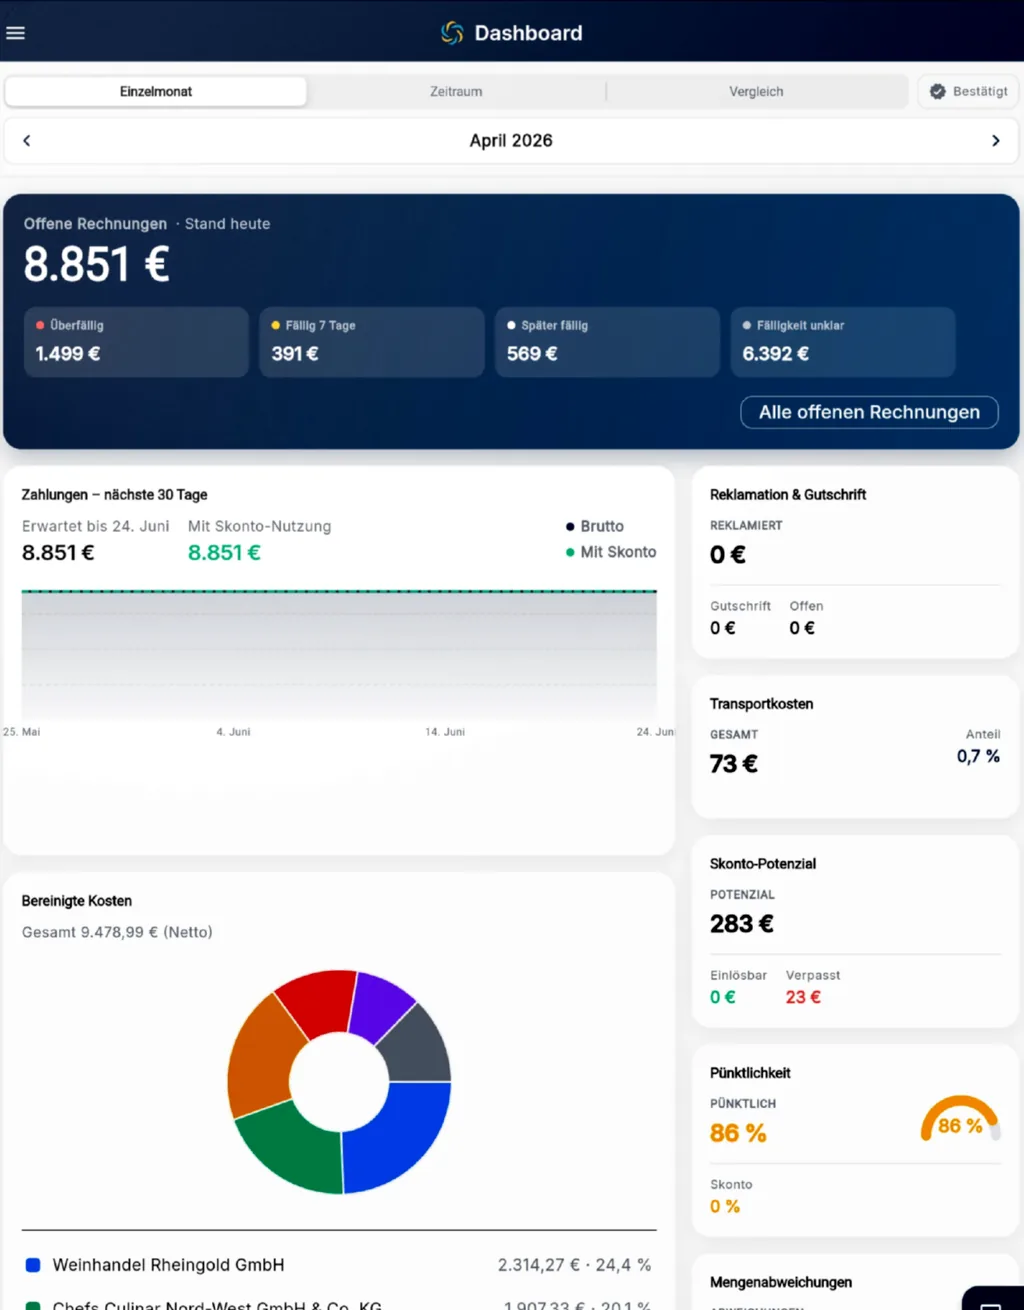The height and width of the screenshot is (1310, 1024).
Task: Click the 2.314,27 € · 24,4 % value
Action: tap(574, 1265)
